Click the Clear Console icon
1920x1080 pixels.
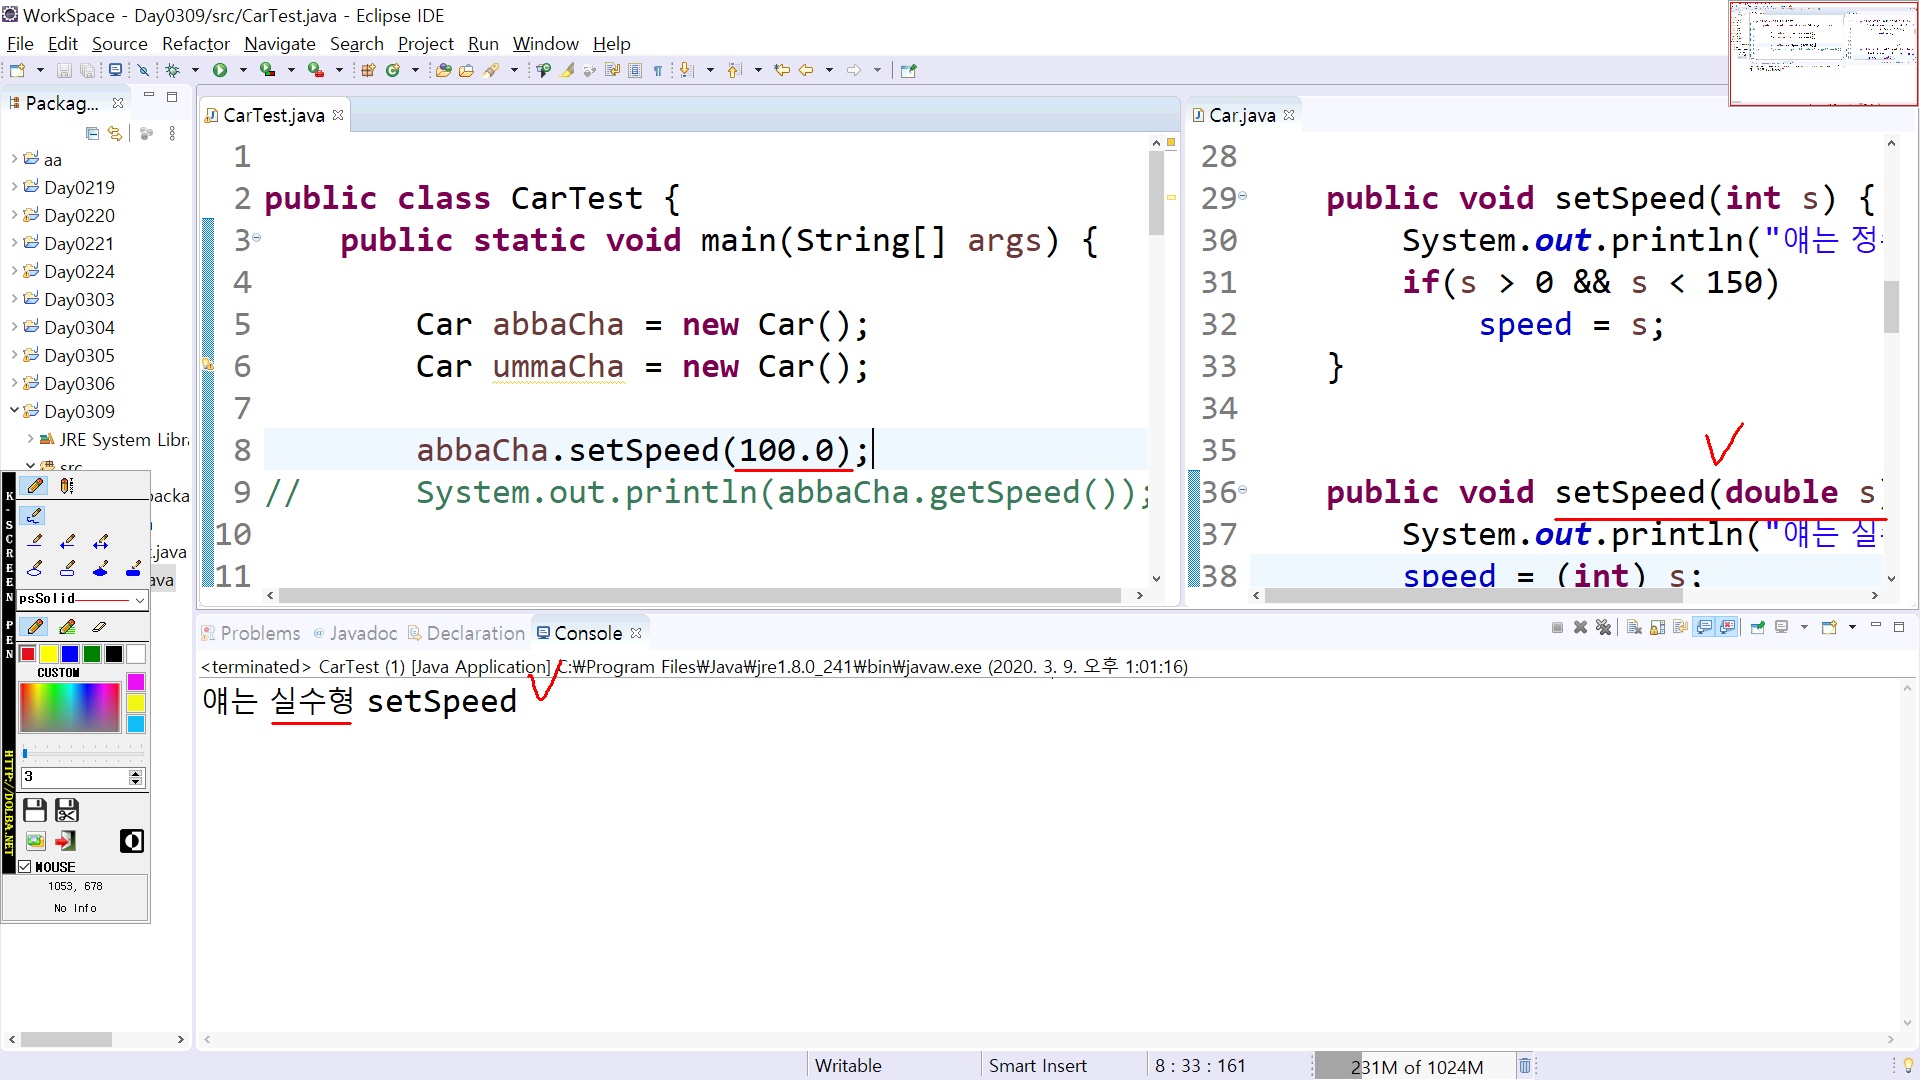1634,627
